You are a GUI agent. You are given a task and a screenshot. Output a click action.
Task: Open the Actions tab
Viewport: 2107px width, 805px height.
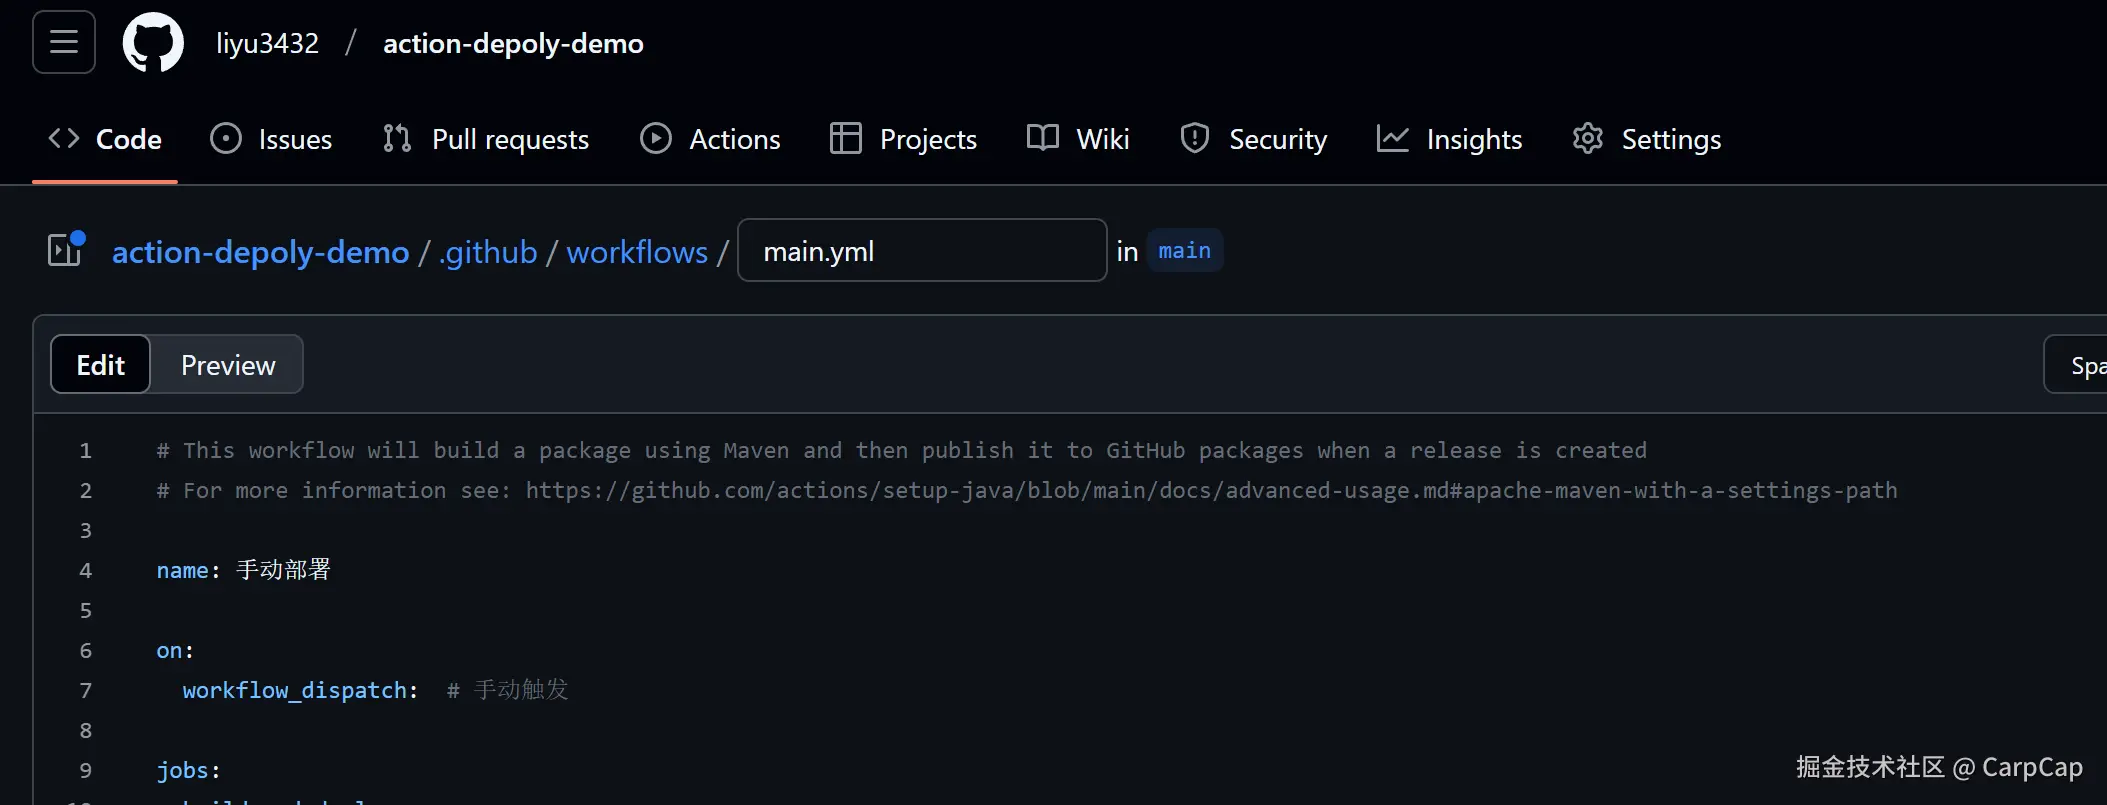tap(711, 139)
